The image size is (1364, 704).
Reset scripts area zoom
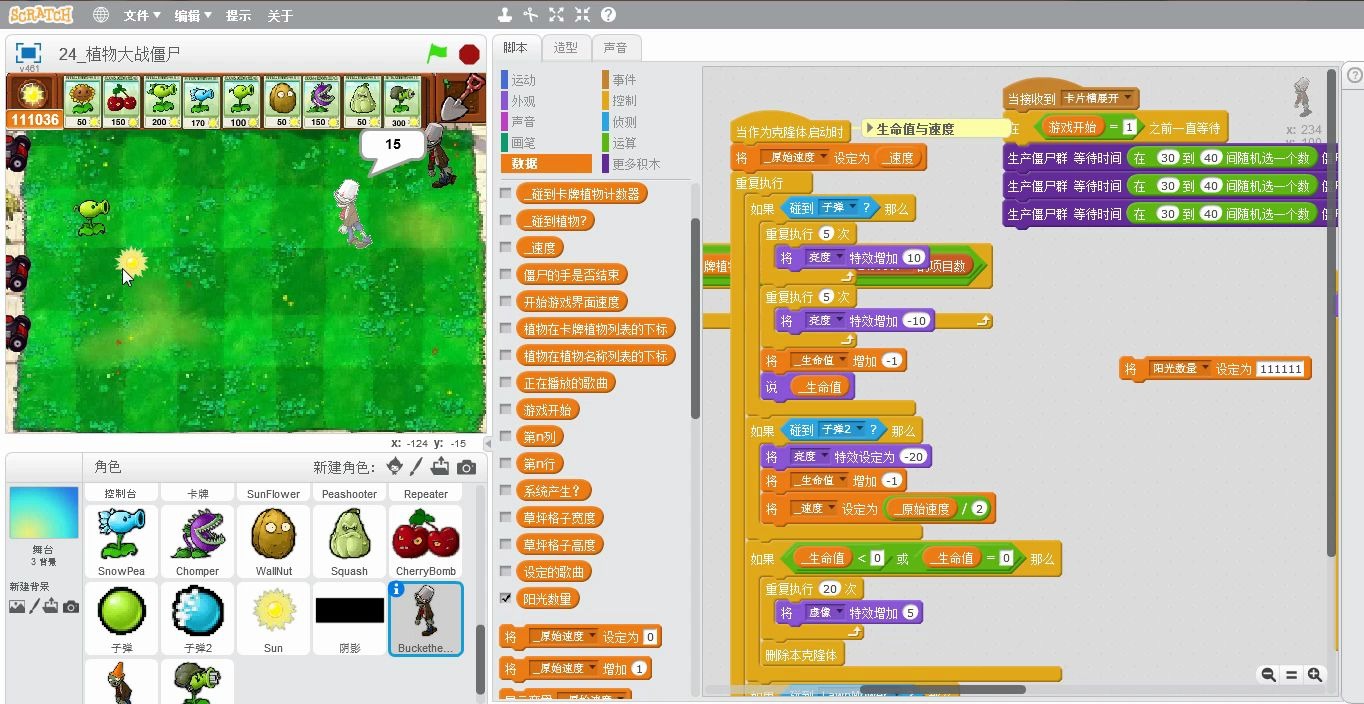pyautogui.click(x=1291, y=675)
